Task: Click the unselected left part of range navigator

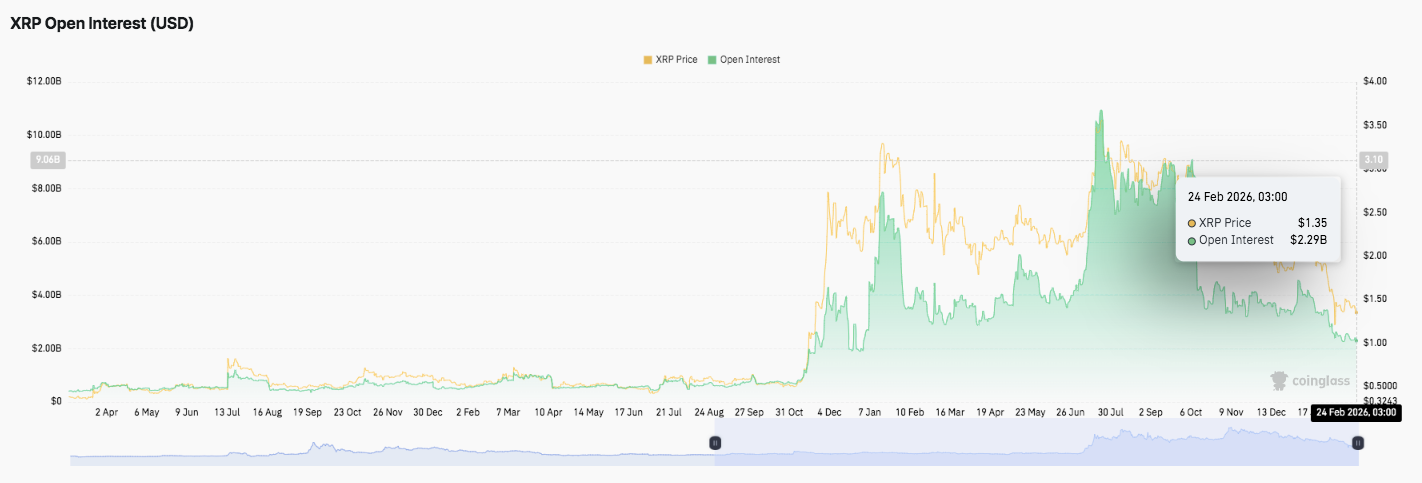Action: click(390, 443)
